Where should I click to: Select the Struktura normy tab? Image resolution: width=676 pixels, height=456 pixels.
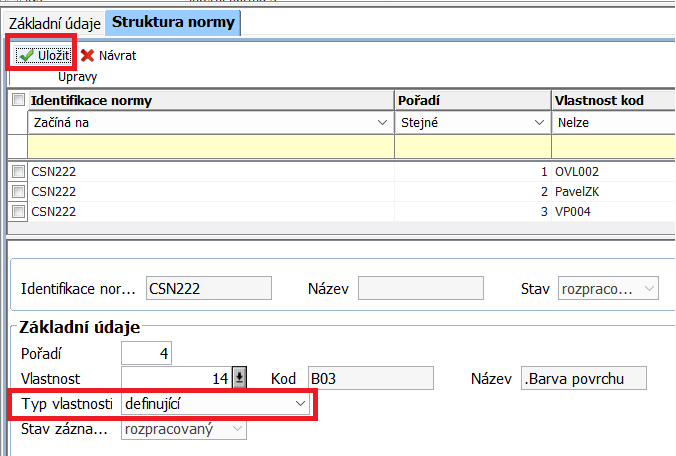point(172,21)
